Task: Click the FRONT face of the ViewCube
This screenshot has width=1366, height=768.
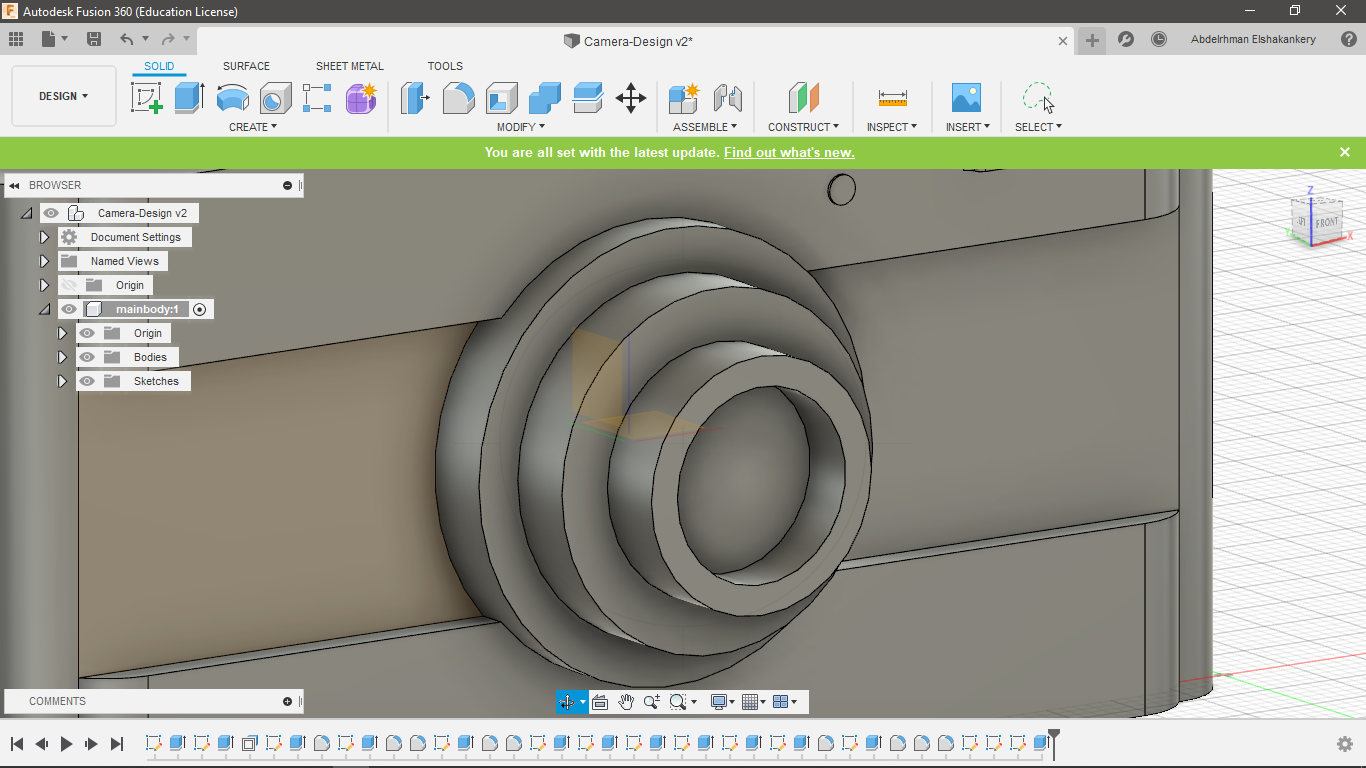Action: [1326, 222]
